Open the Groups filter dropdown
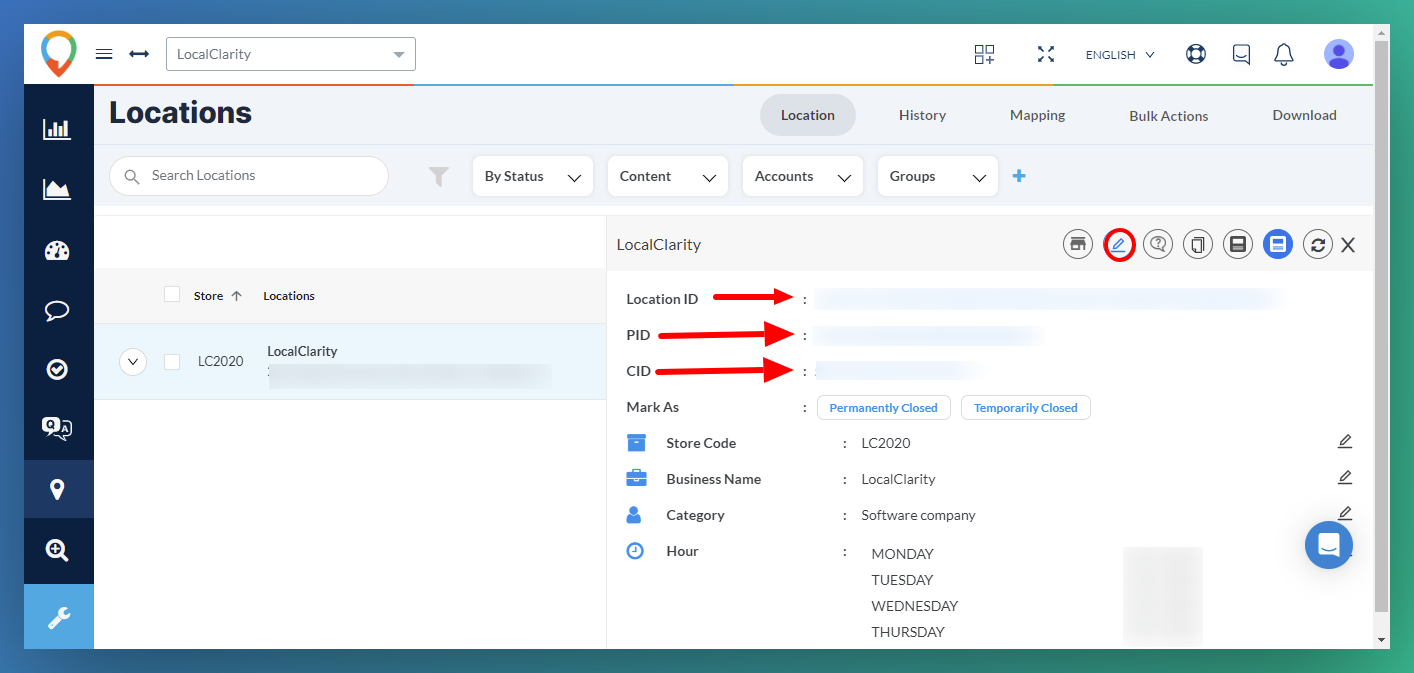The width and height of the screenshot is (1414, 673). point(938,176)
